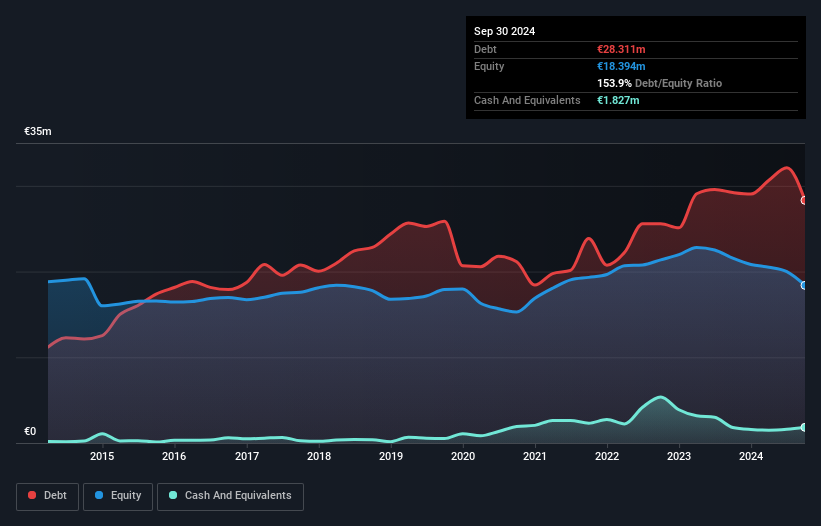Screen dimensions: 821x526
Task: Click the 2020 x-axis label
Action: (x=463, y=456)
